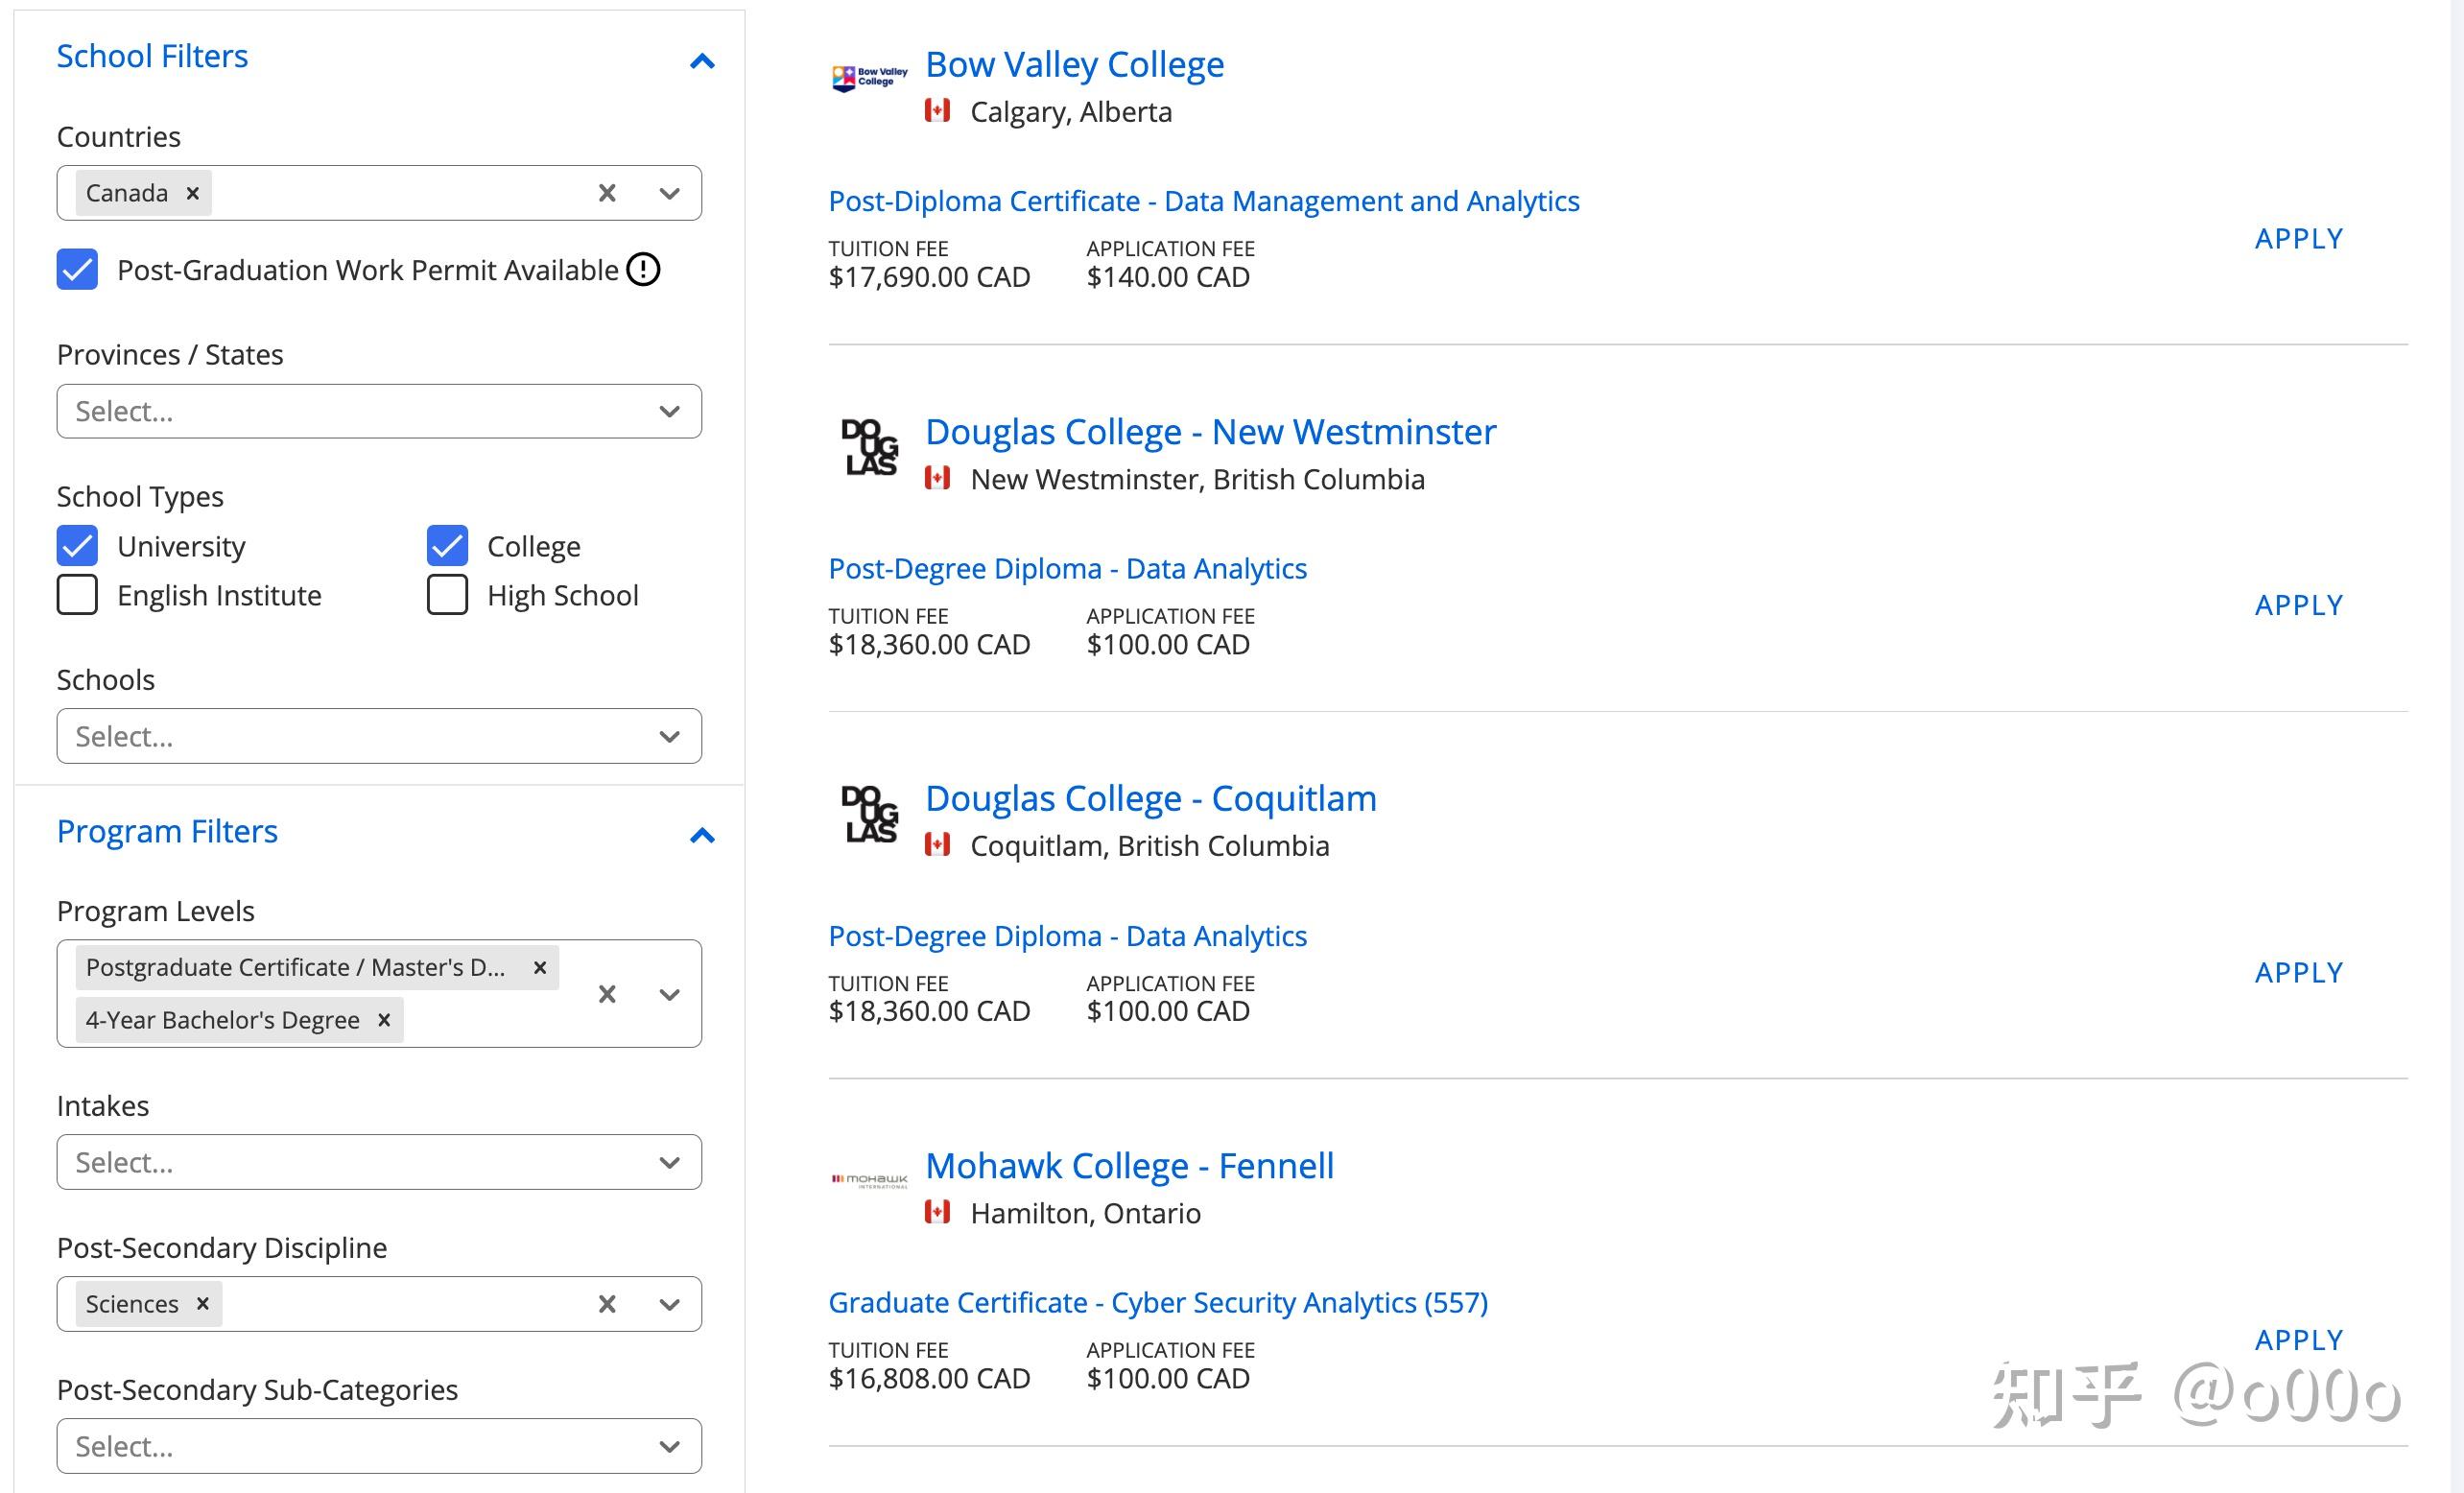Remove the Postgraduate Certificate level tag
The width and height of the screenshot is (2464, 1493).
click(540, 967)
